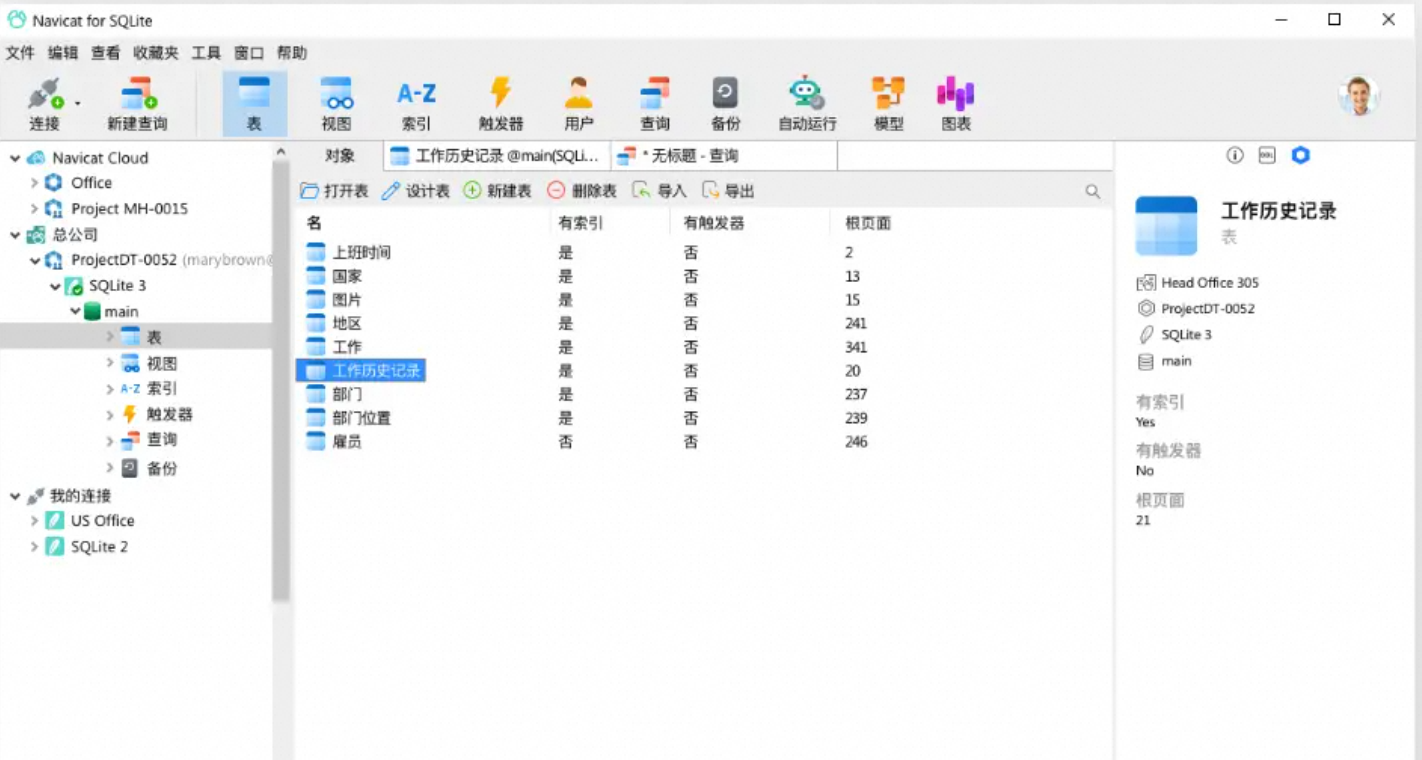Click the 连接 connection toolbar icon
Image resolution: width=1422 pixels, height=760 pixels.
(x=44, y=104)
